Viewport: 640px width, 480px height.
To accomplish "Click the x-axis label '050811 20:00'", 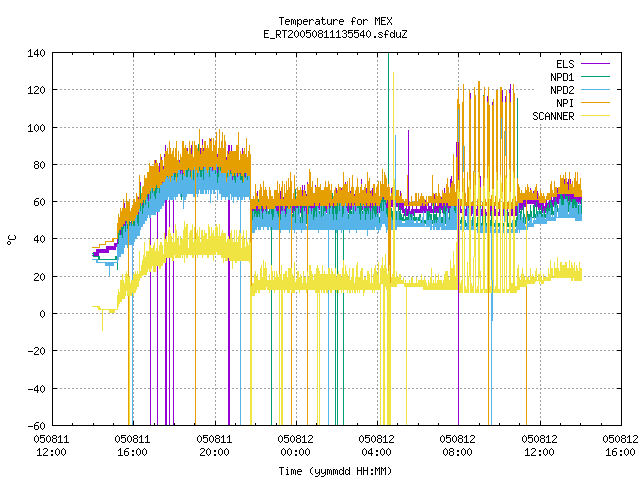I will tap(214, 446).
